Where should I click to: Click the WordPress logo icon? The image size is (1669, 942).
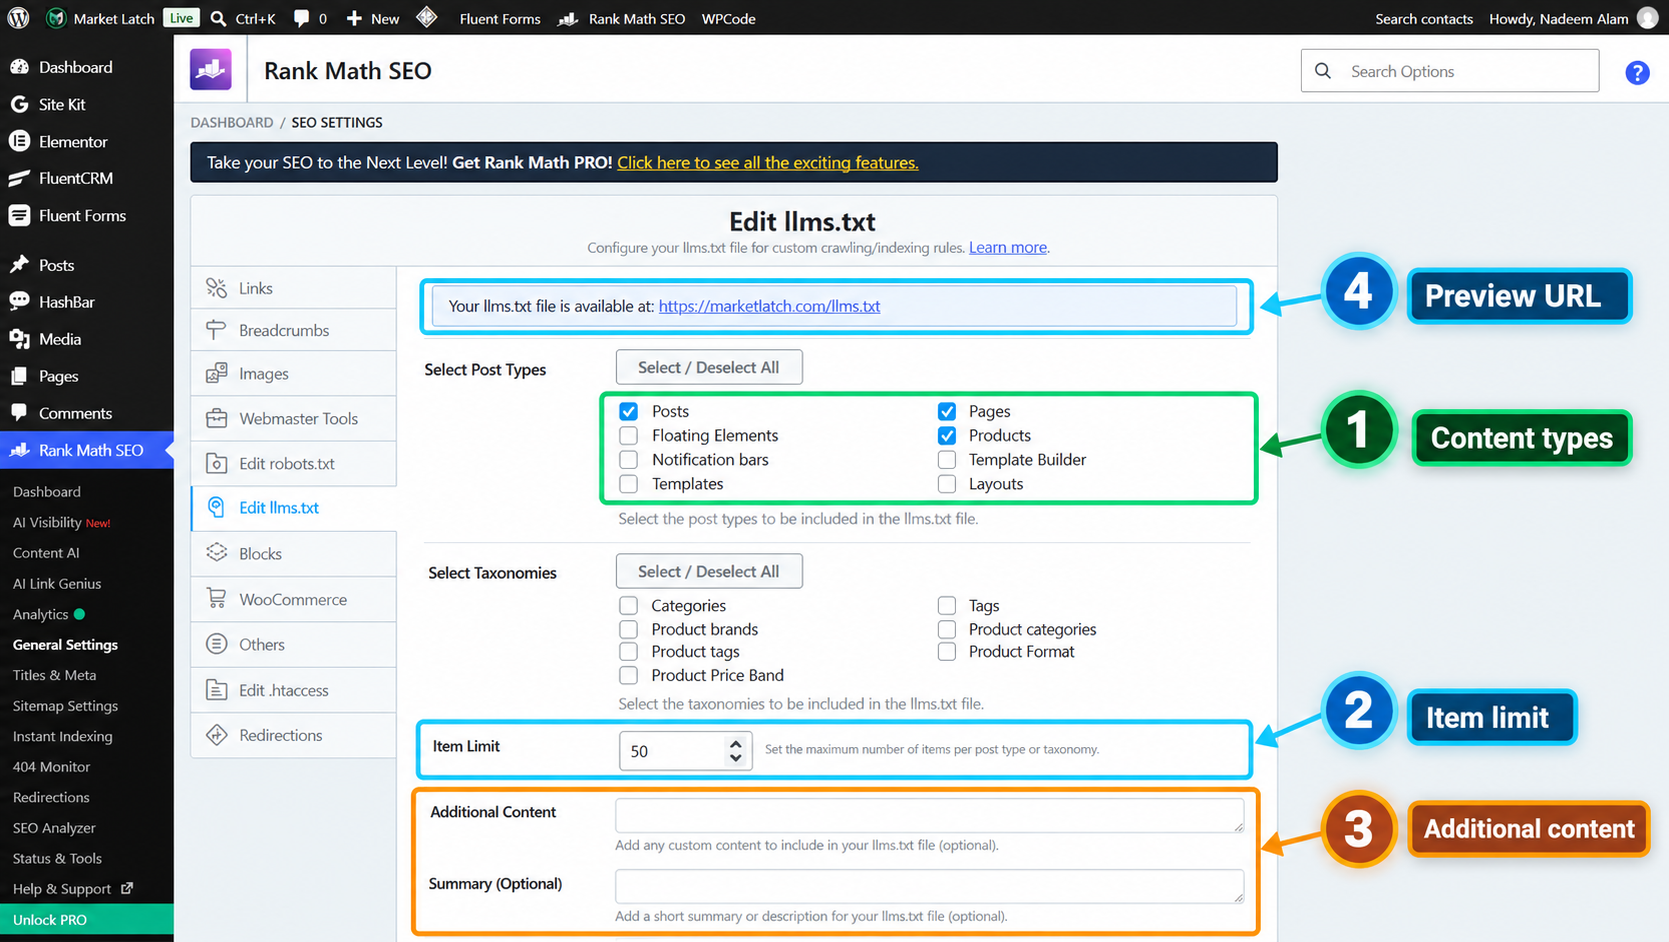pyautogui.click(x=19, y=18)
